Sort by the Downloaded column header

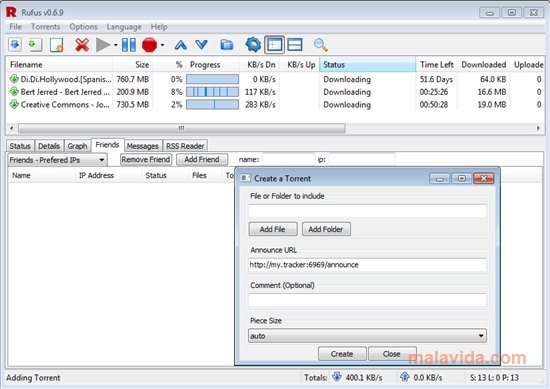pos(484,65)
